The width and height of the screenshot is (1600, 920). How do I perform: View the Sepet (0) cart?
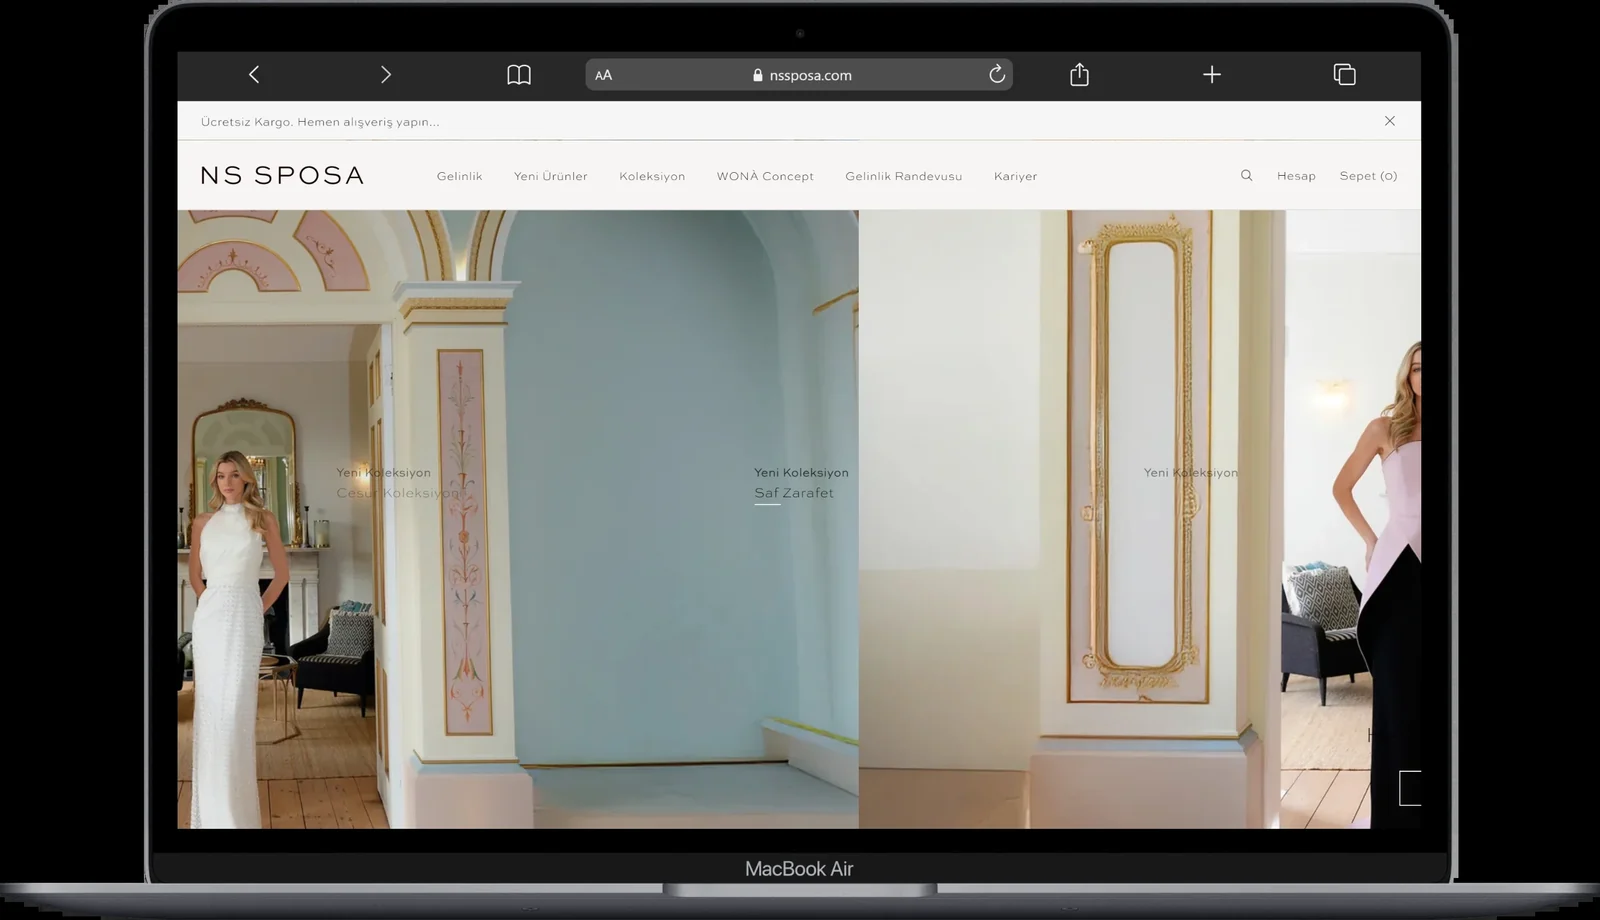click(x=1368, y=176)
